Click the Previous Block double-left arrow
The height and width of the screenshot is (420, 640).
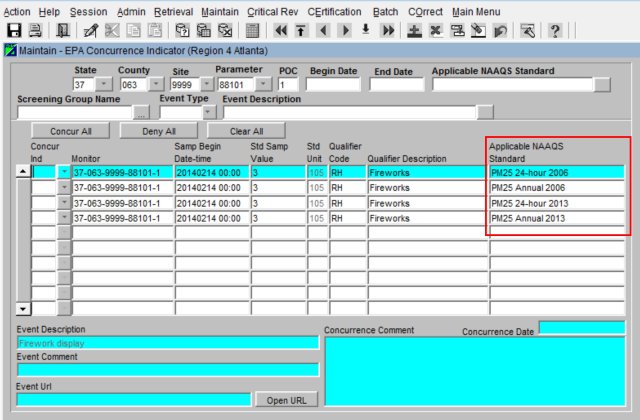click(281, 31)
